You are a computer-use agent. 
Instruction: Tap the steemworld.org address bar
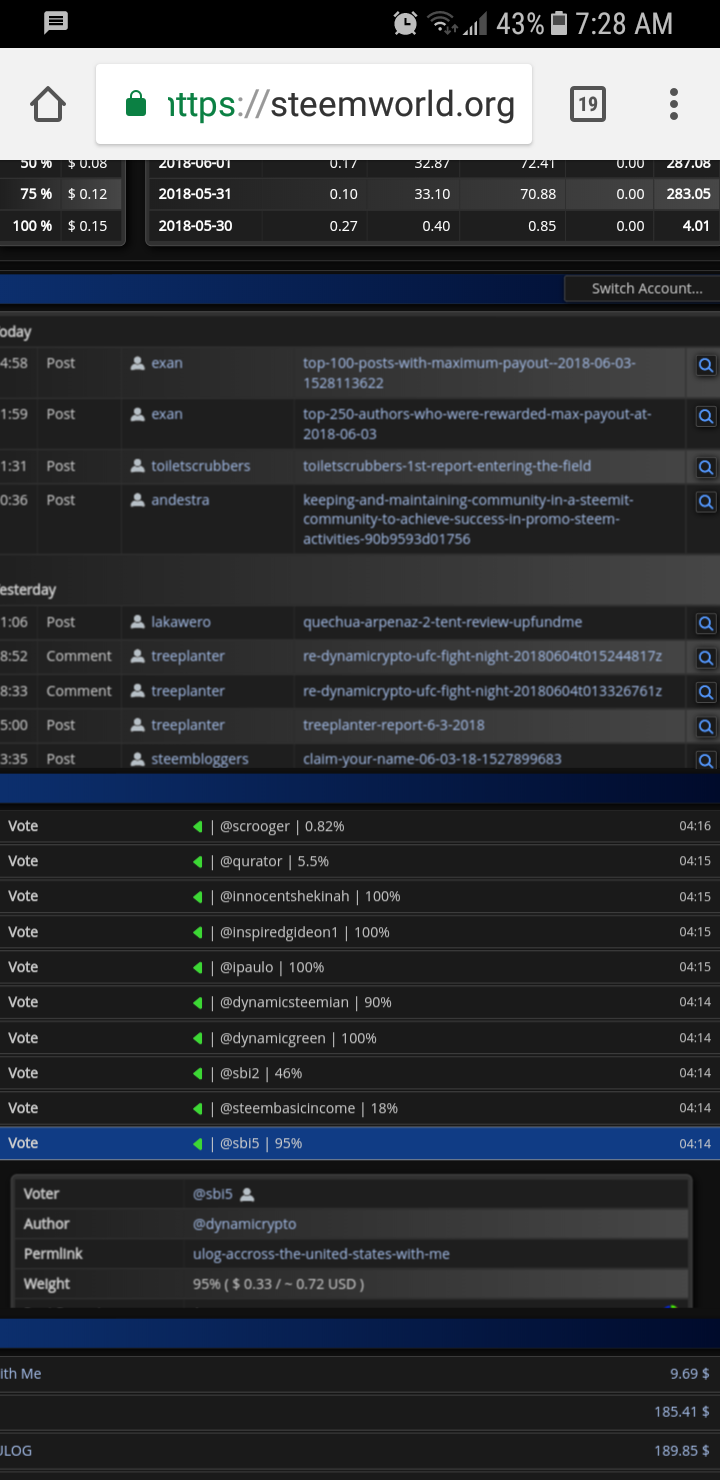tap(314, 104)
